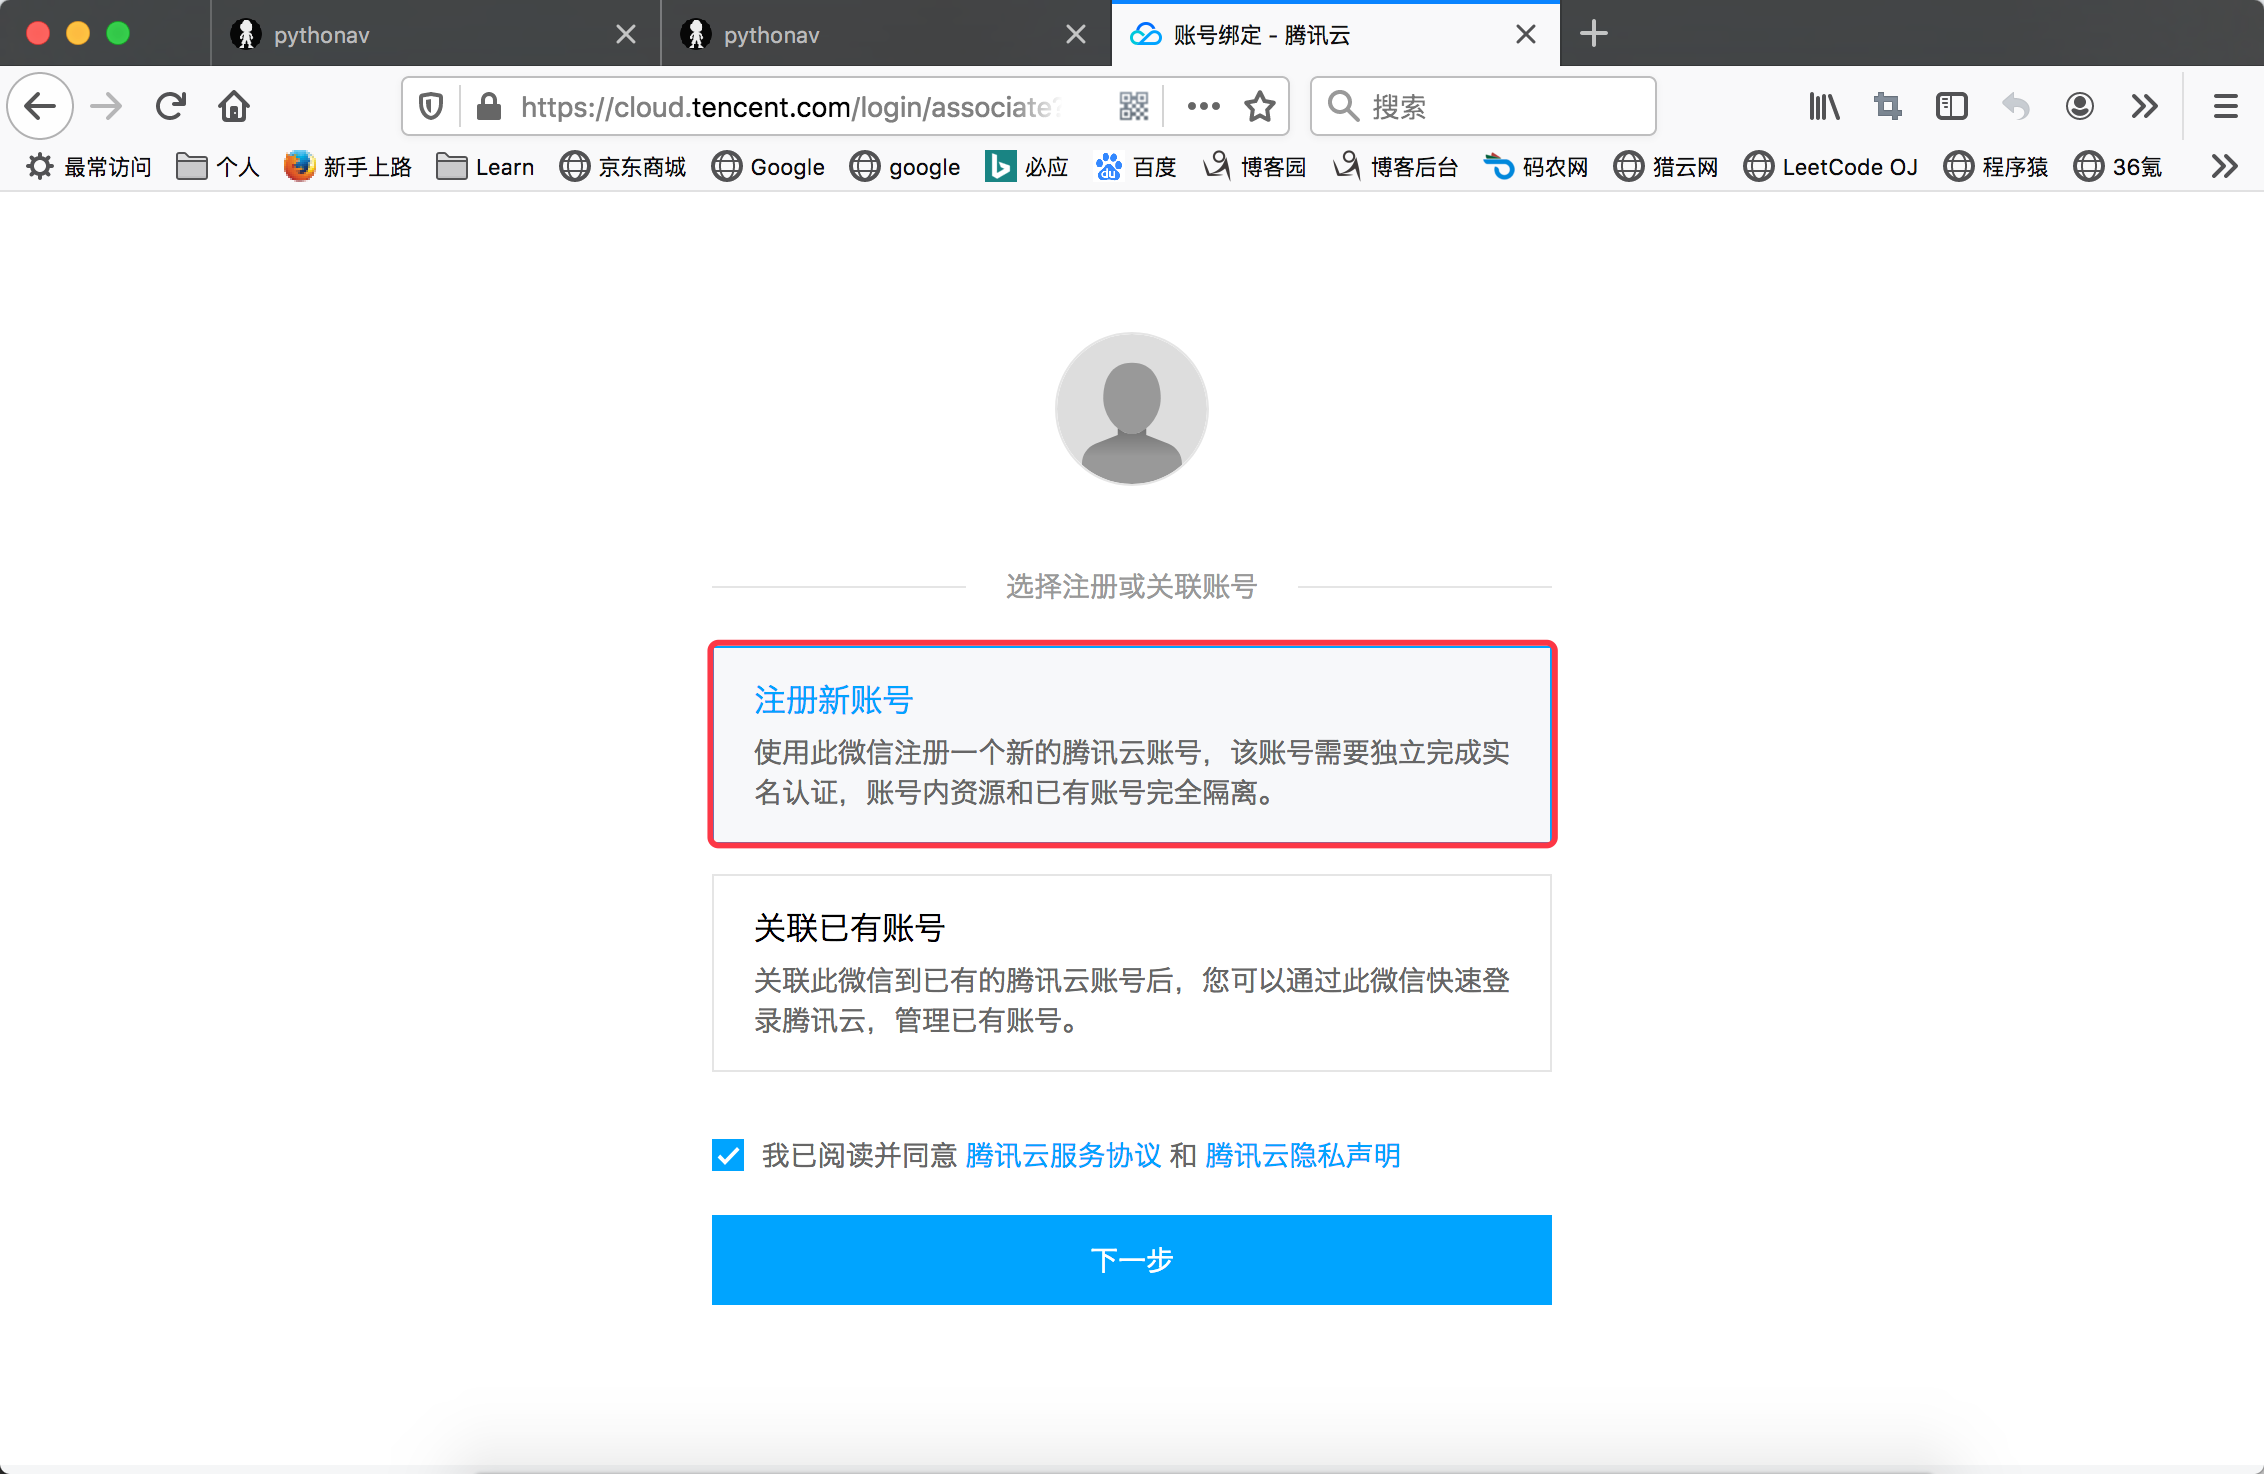The height and width of the screenshot is (1474, 2264).
Task: Show more bookmarks overflow chevron
Action: (x=2224, y=166)
